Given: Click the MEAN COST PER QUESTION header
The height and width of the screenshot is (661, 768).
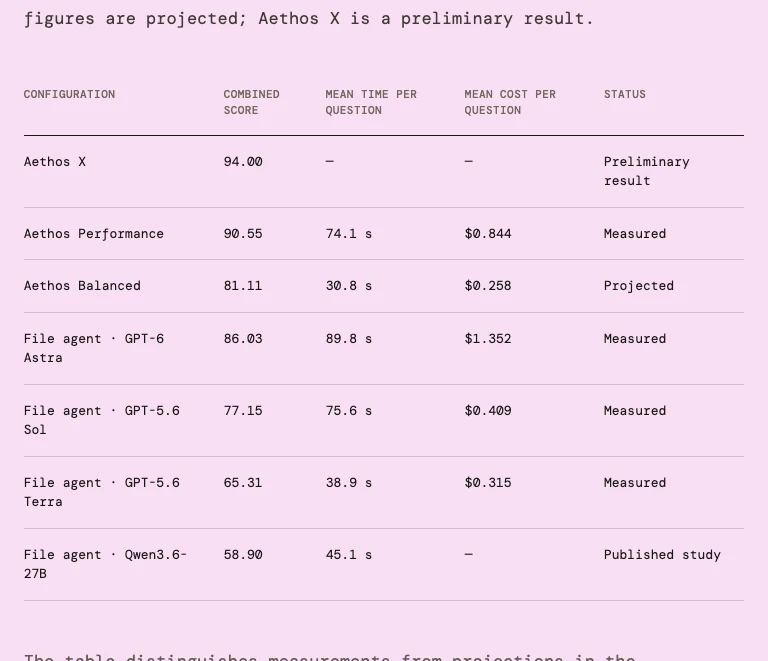Looking at the screenshot, I should [x=510, y=102].
